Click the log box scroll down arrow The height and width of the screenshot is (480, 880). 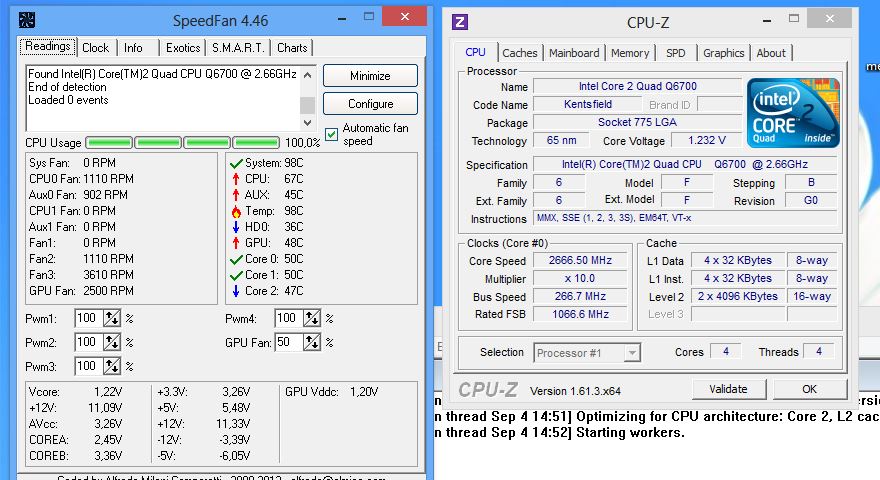point(308,122)
